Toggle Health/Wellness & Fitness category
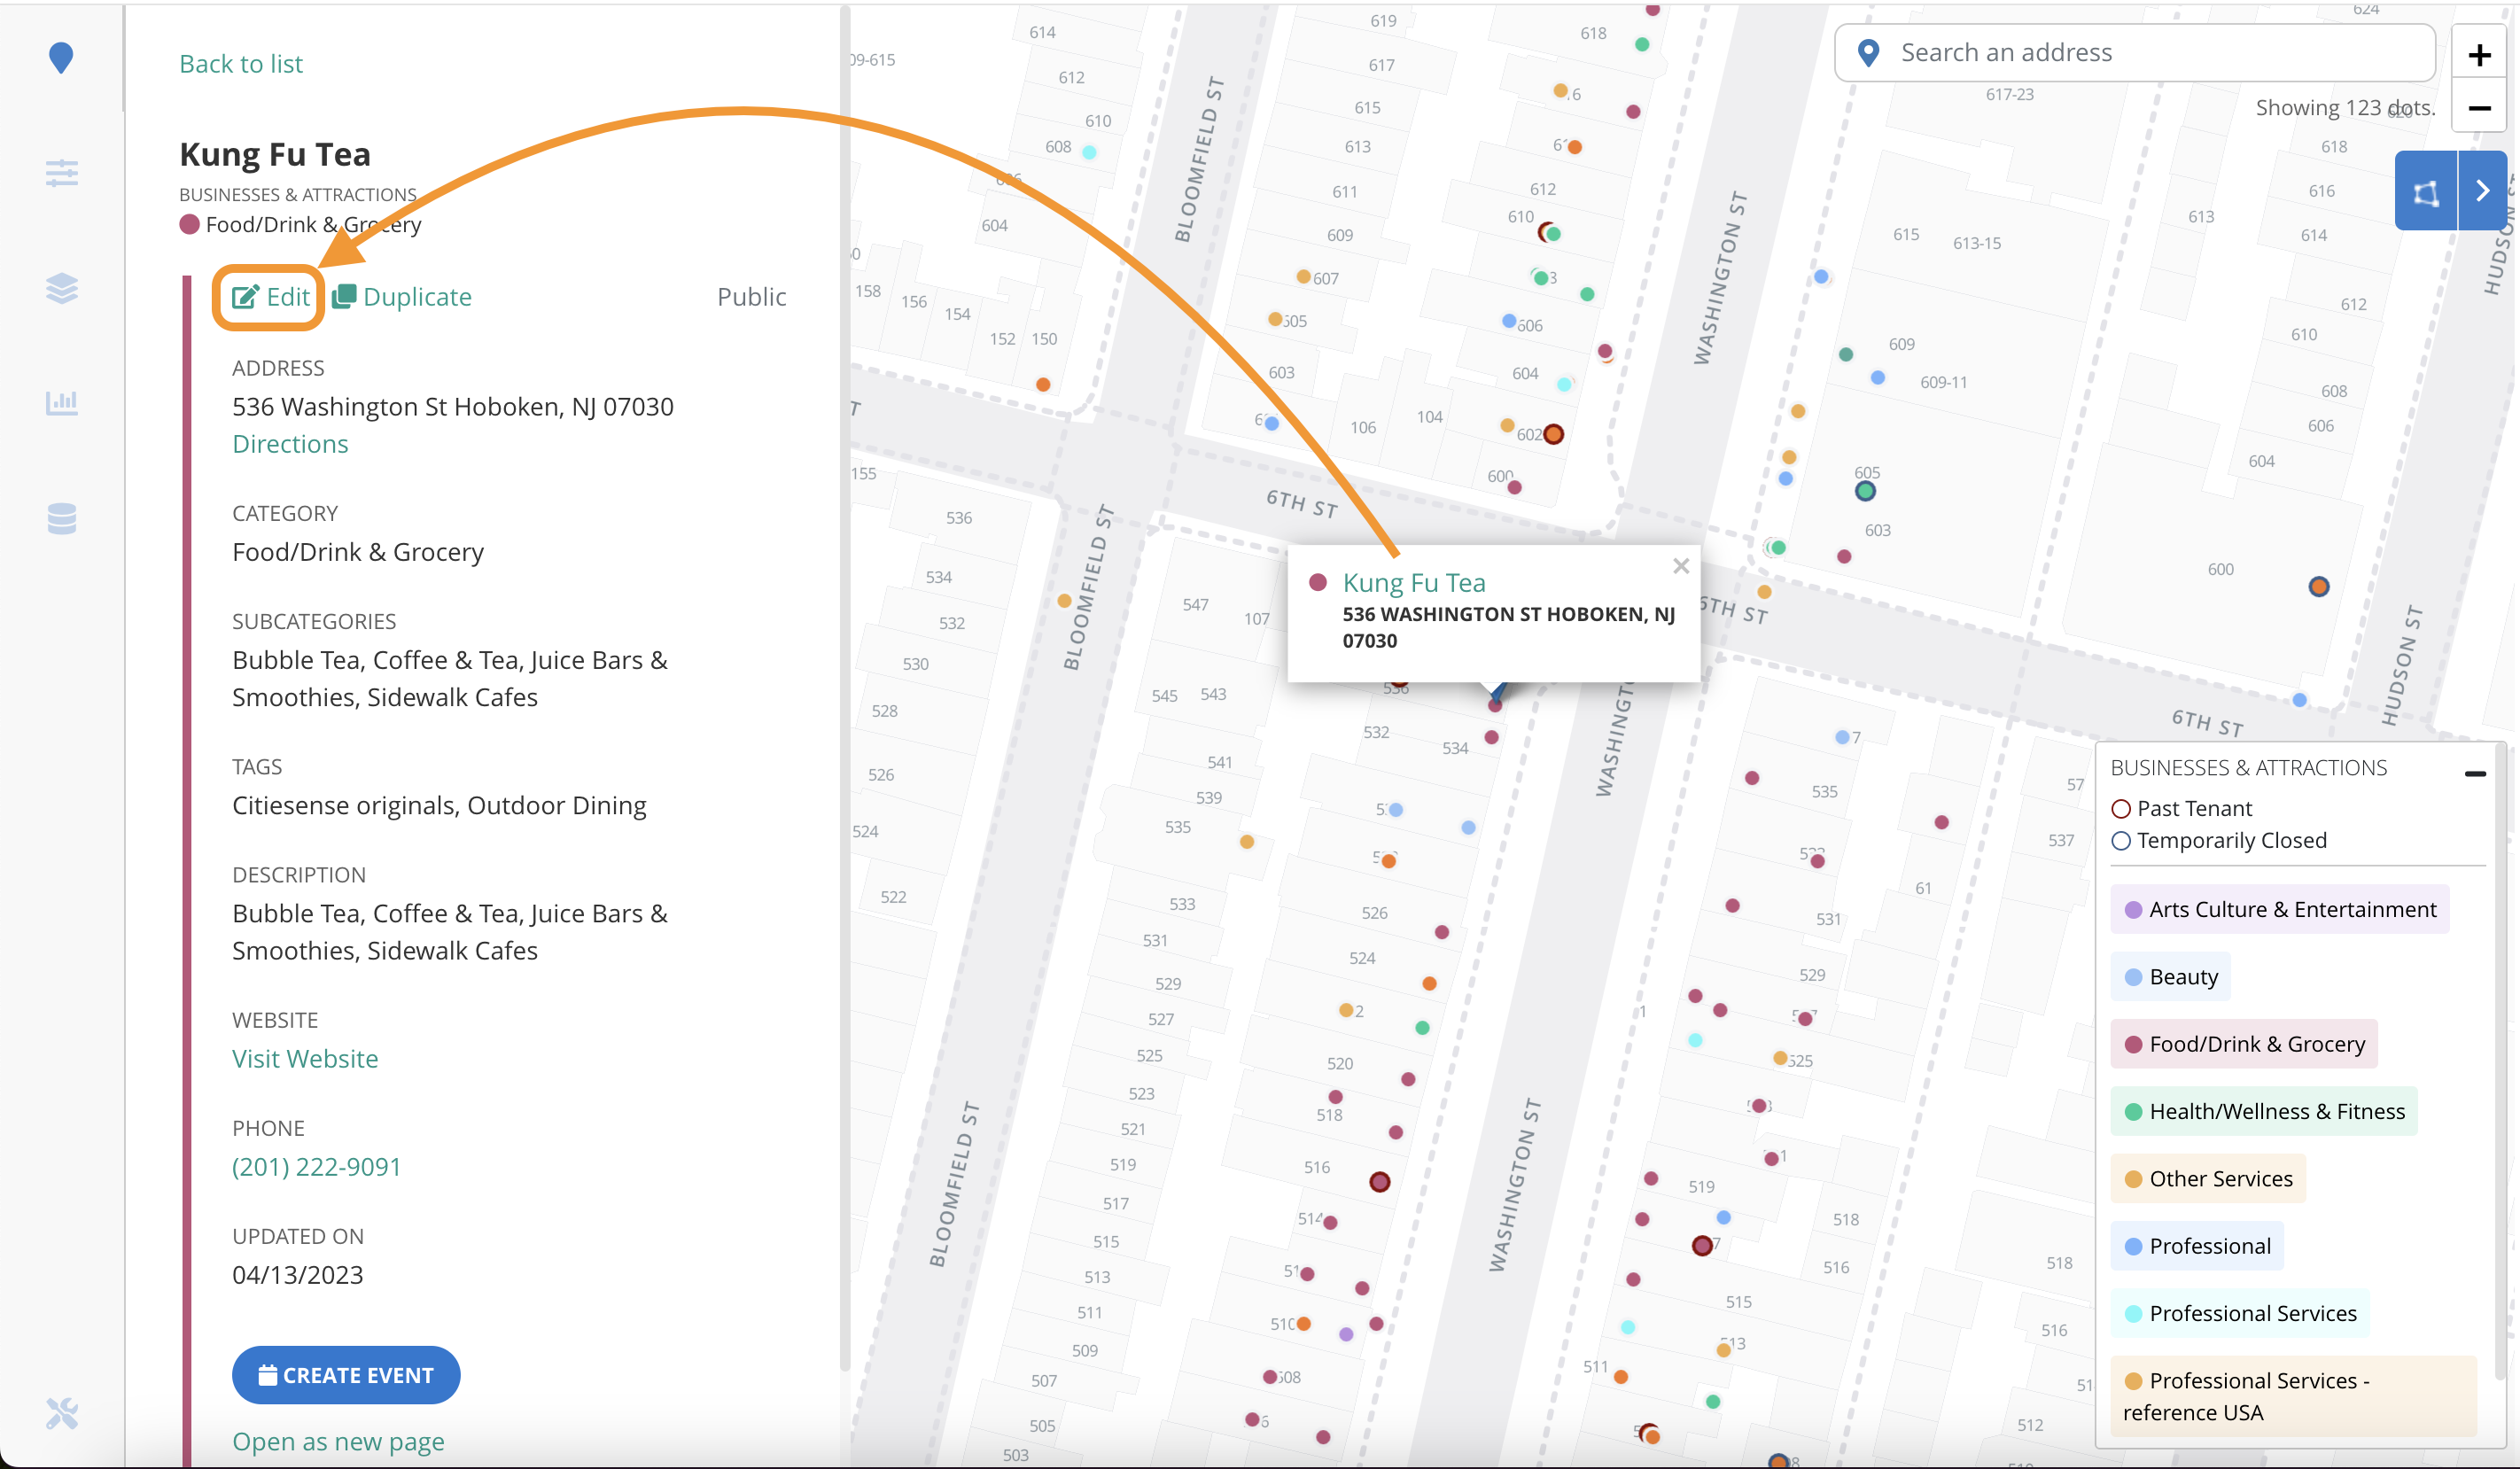Viewport: 2520px width, 1469px height. (x=2264, y=1111)
